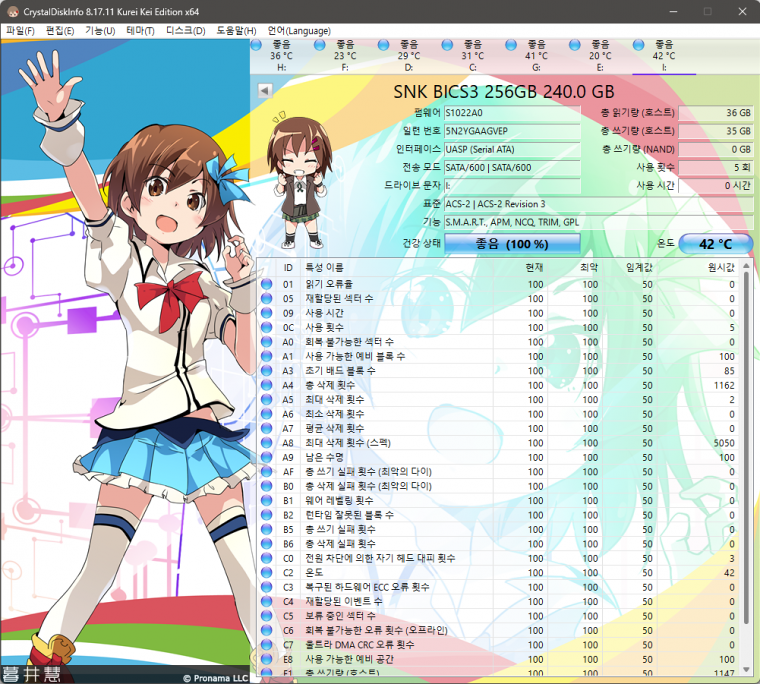
Task: Click status icon for A5 최대 삭제 횟수
Action: pos(267,399)
